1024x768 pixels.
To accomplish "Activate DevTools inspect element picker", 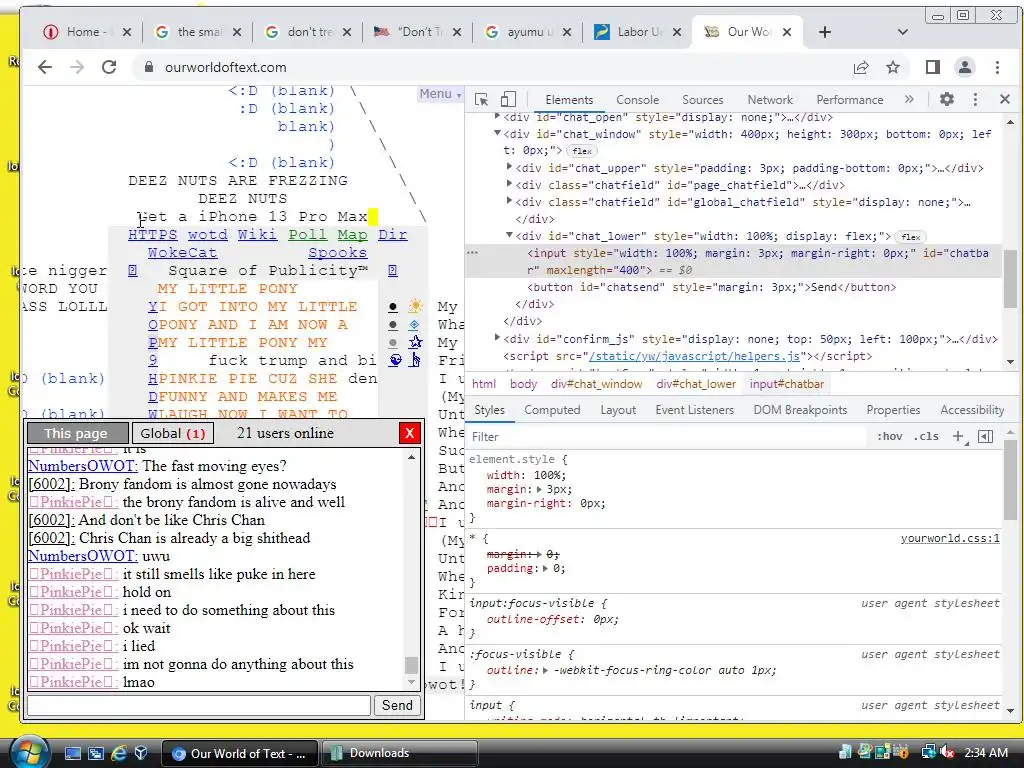I will click(482, 99).
